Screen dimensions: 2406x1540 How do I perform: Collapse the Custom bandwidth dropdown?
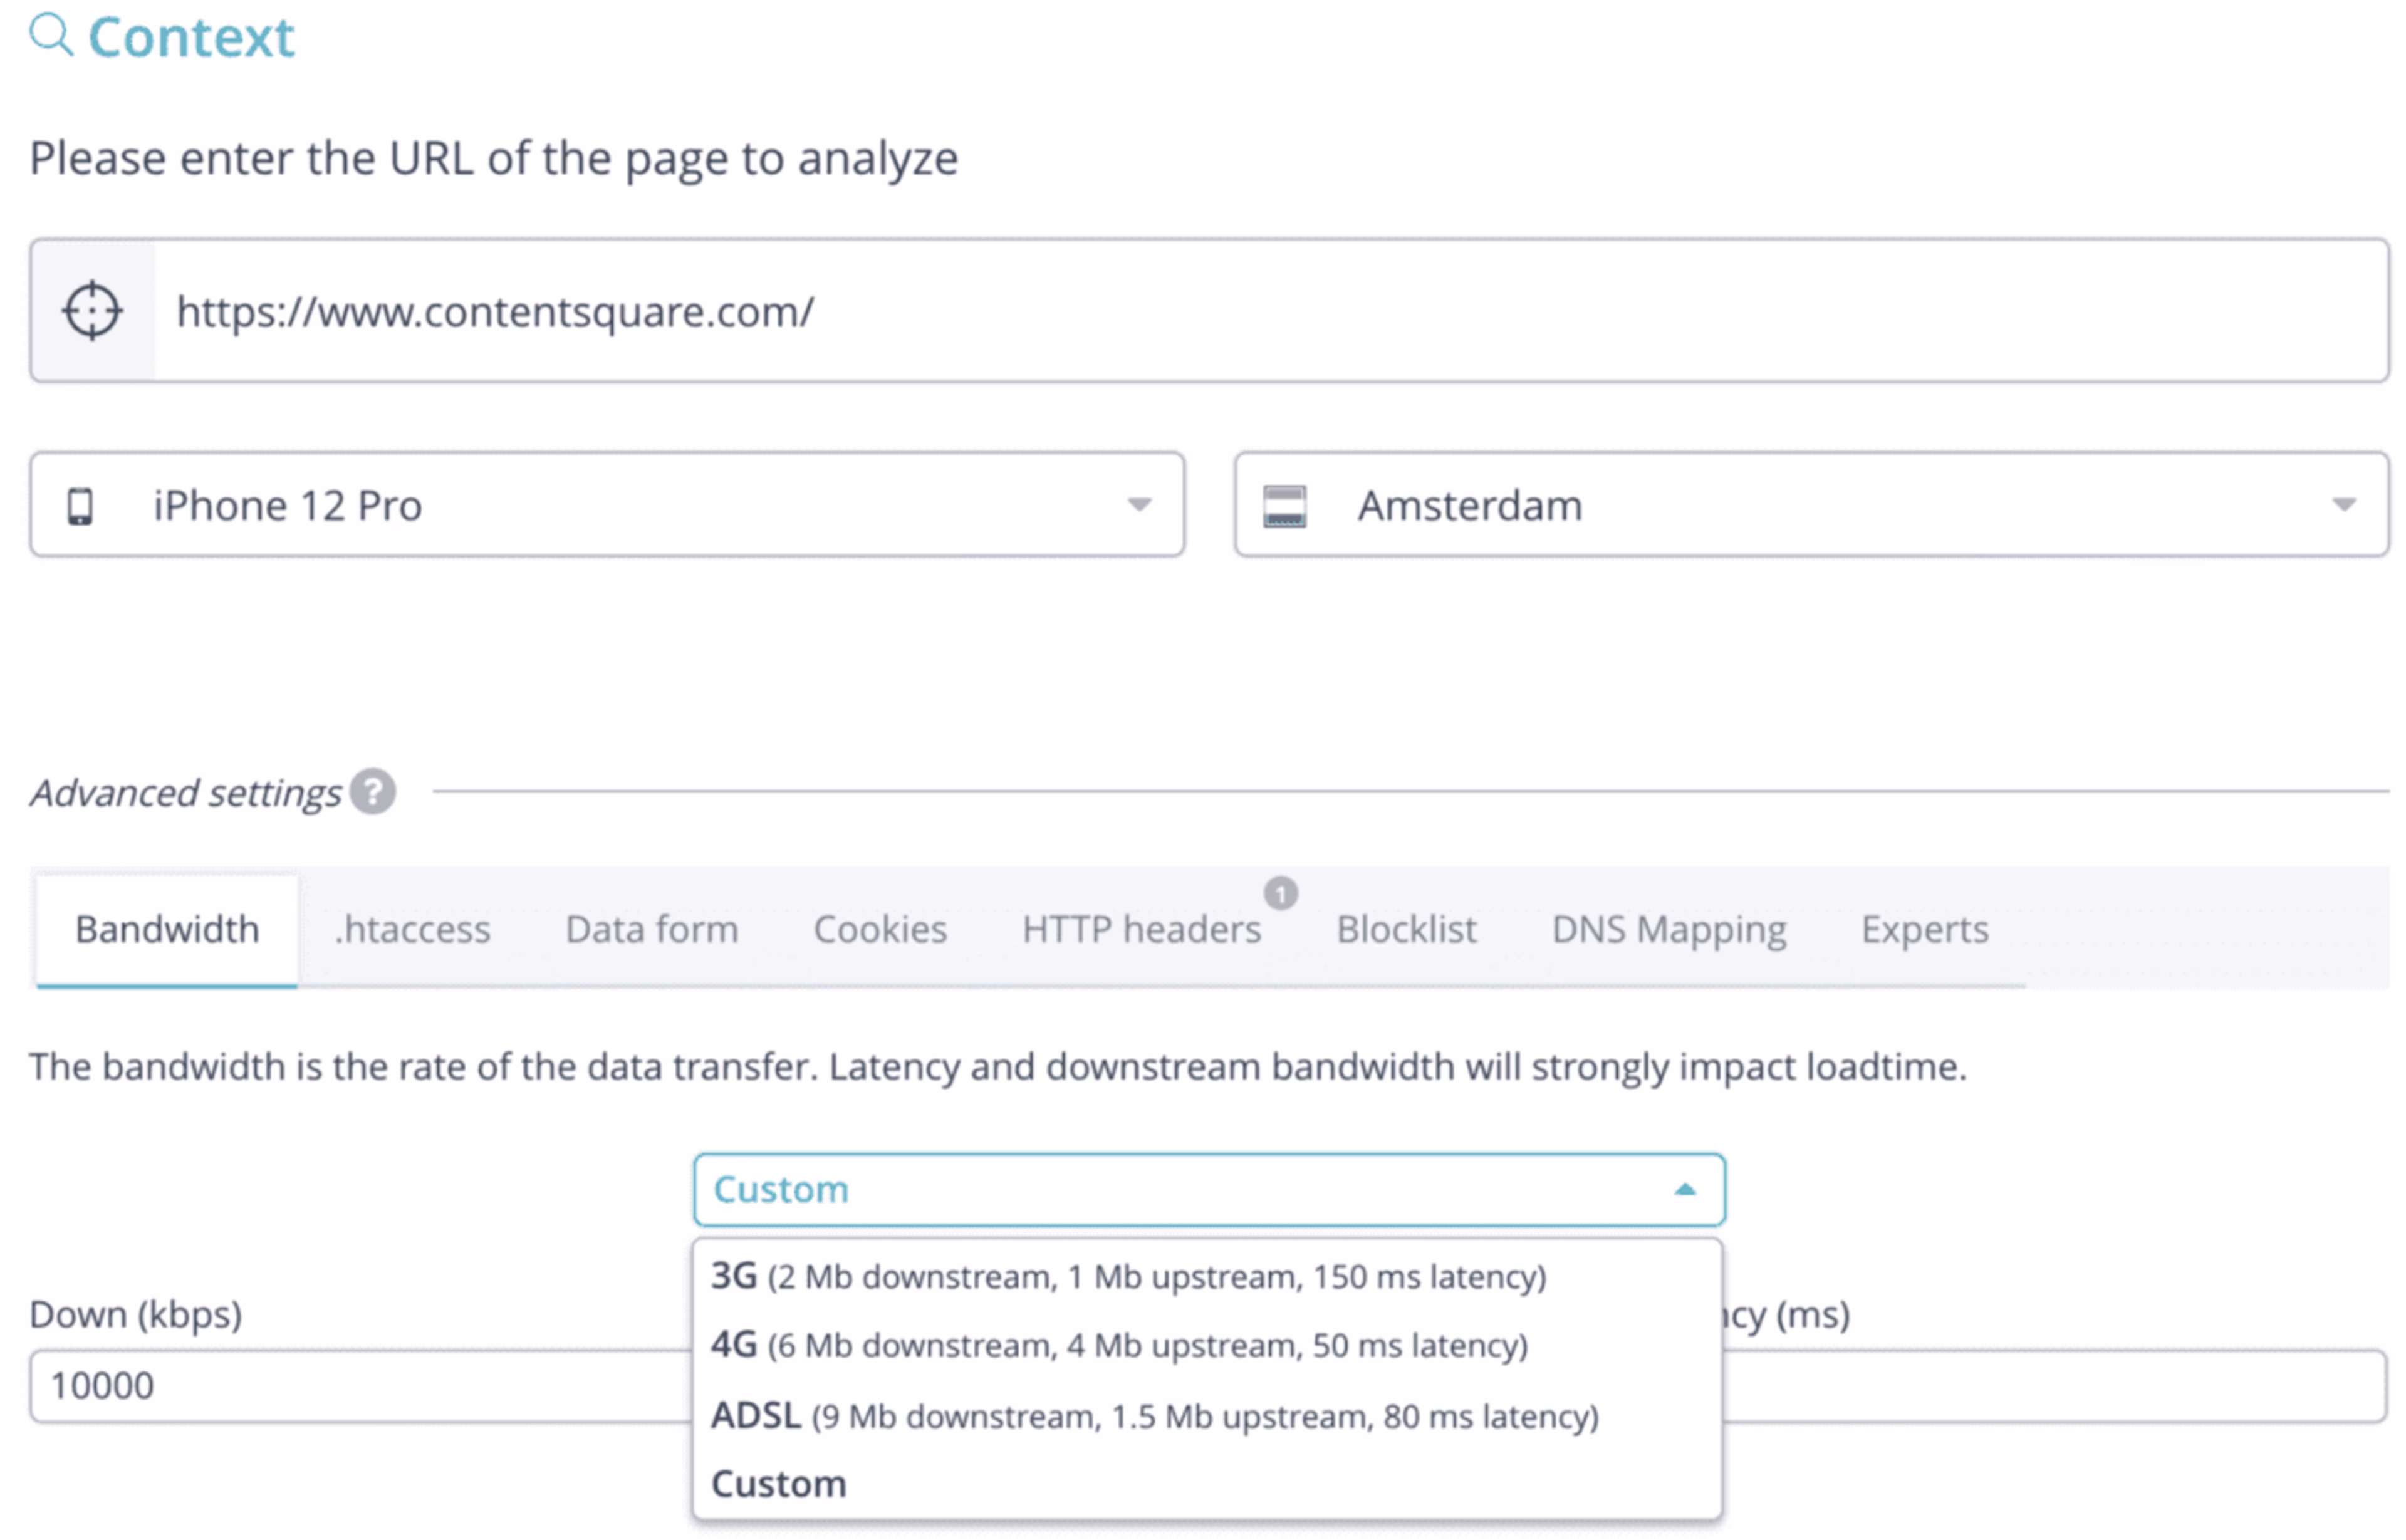pos(1209,1190)
